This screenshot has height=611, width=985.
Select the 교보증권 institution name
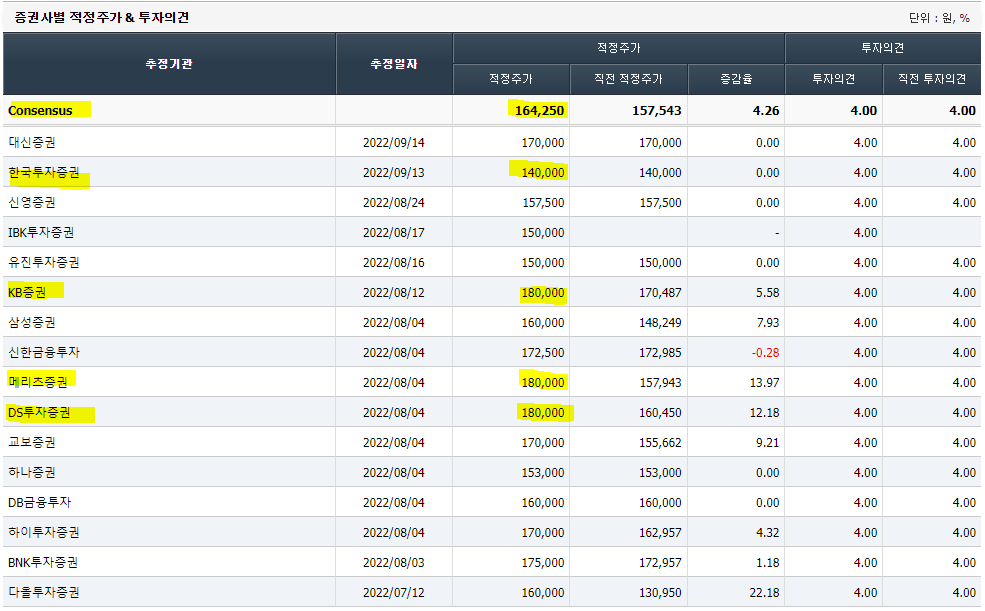coord(31,442)
